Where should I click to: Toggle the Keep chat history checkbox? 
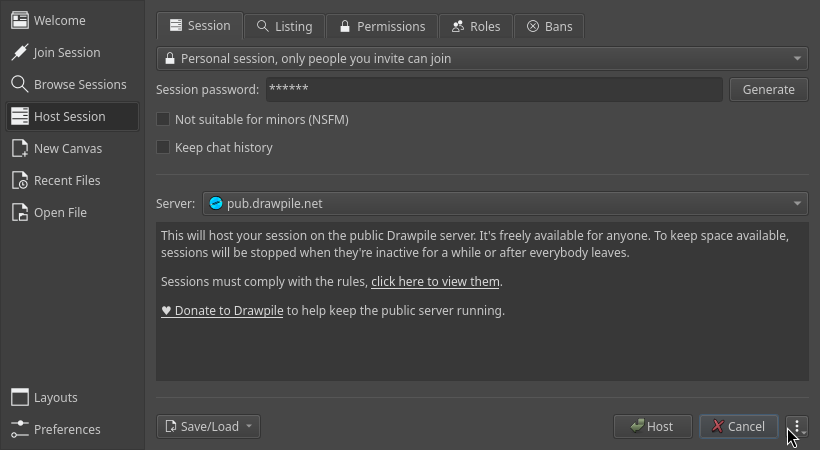coord(163,148)
